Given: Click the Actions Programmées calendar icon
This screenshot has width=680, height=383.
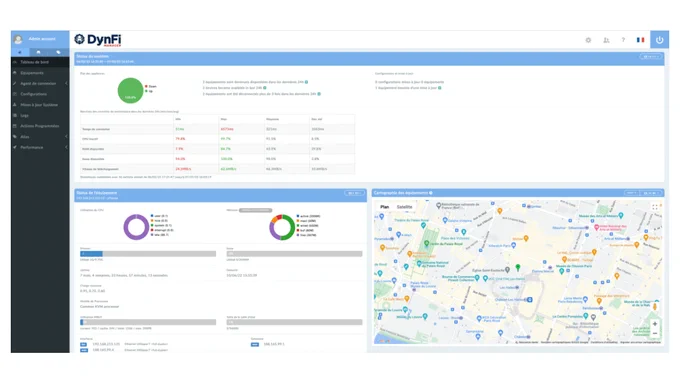Looking at the screenshot, I should click(x=15, y=126).
